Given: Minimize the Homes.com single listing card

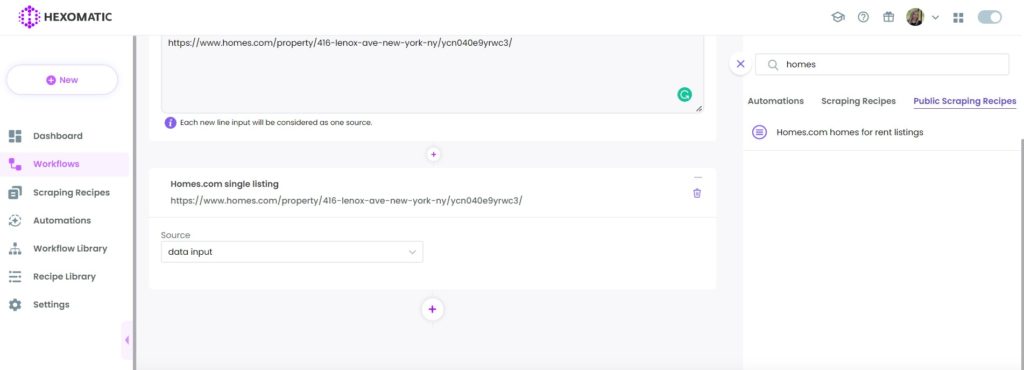Looking at the screenshot, I should coord(697,177).
